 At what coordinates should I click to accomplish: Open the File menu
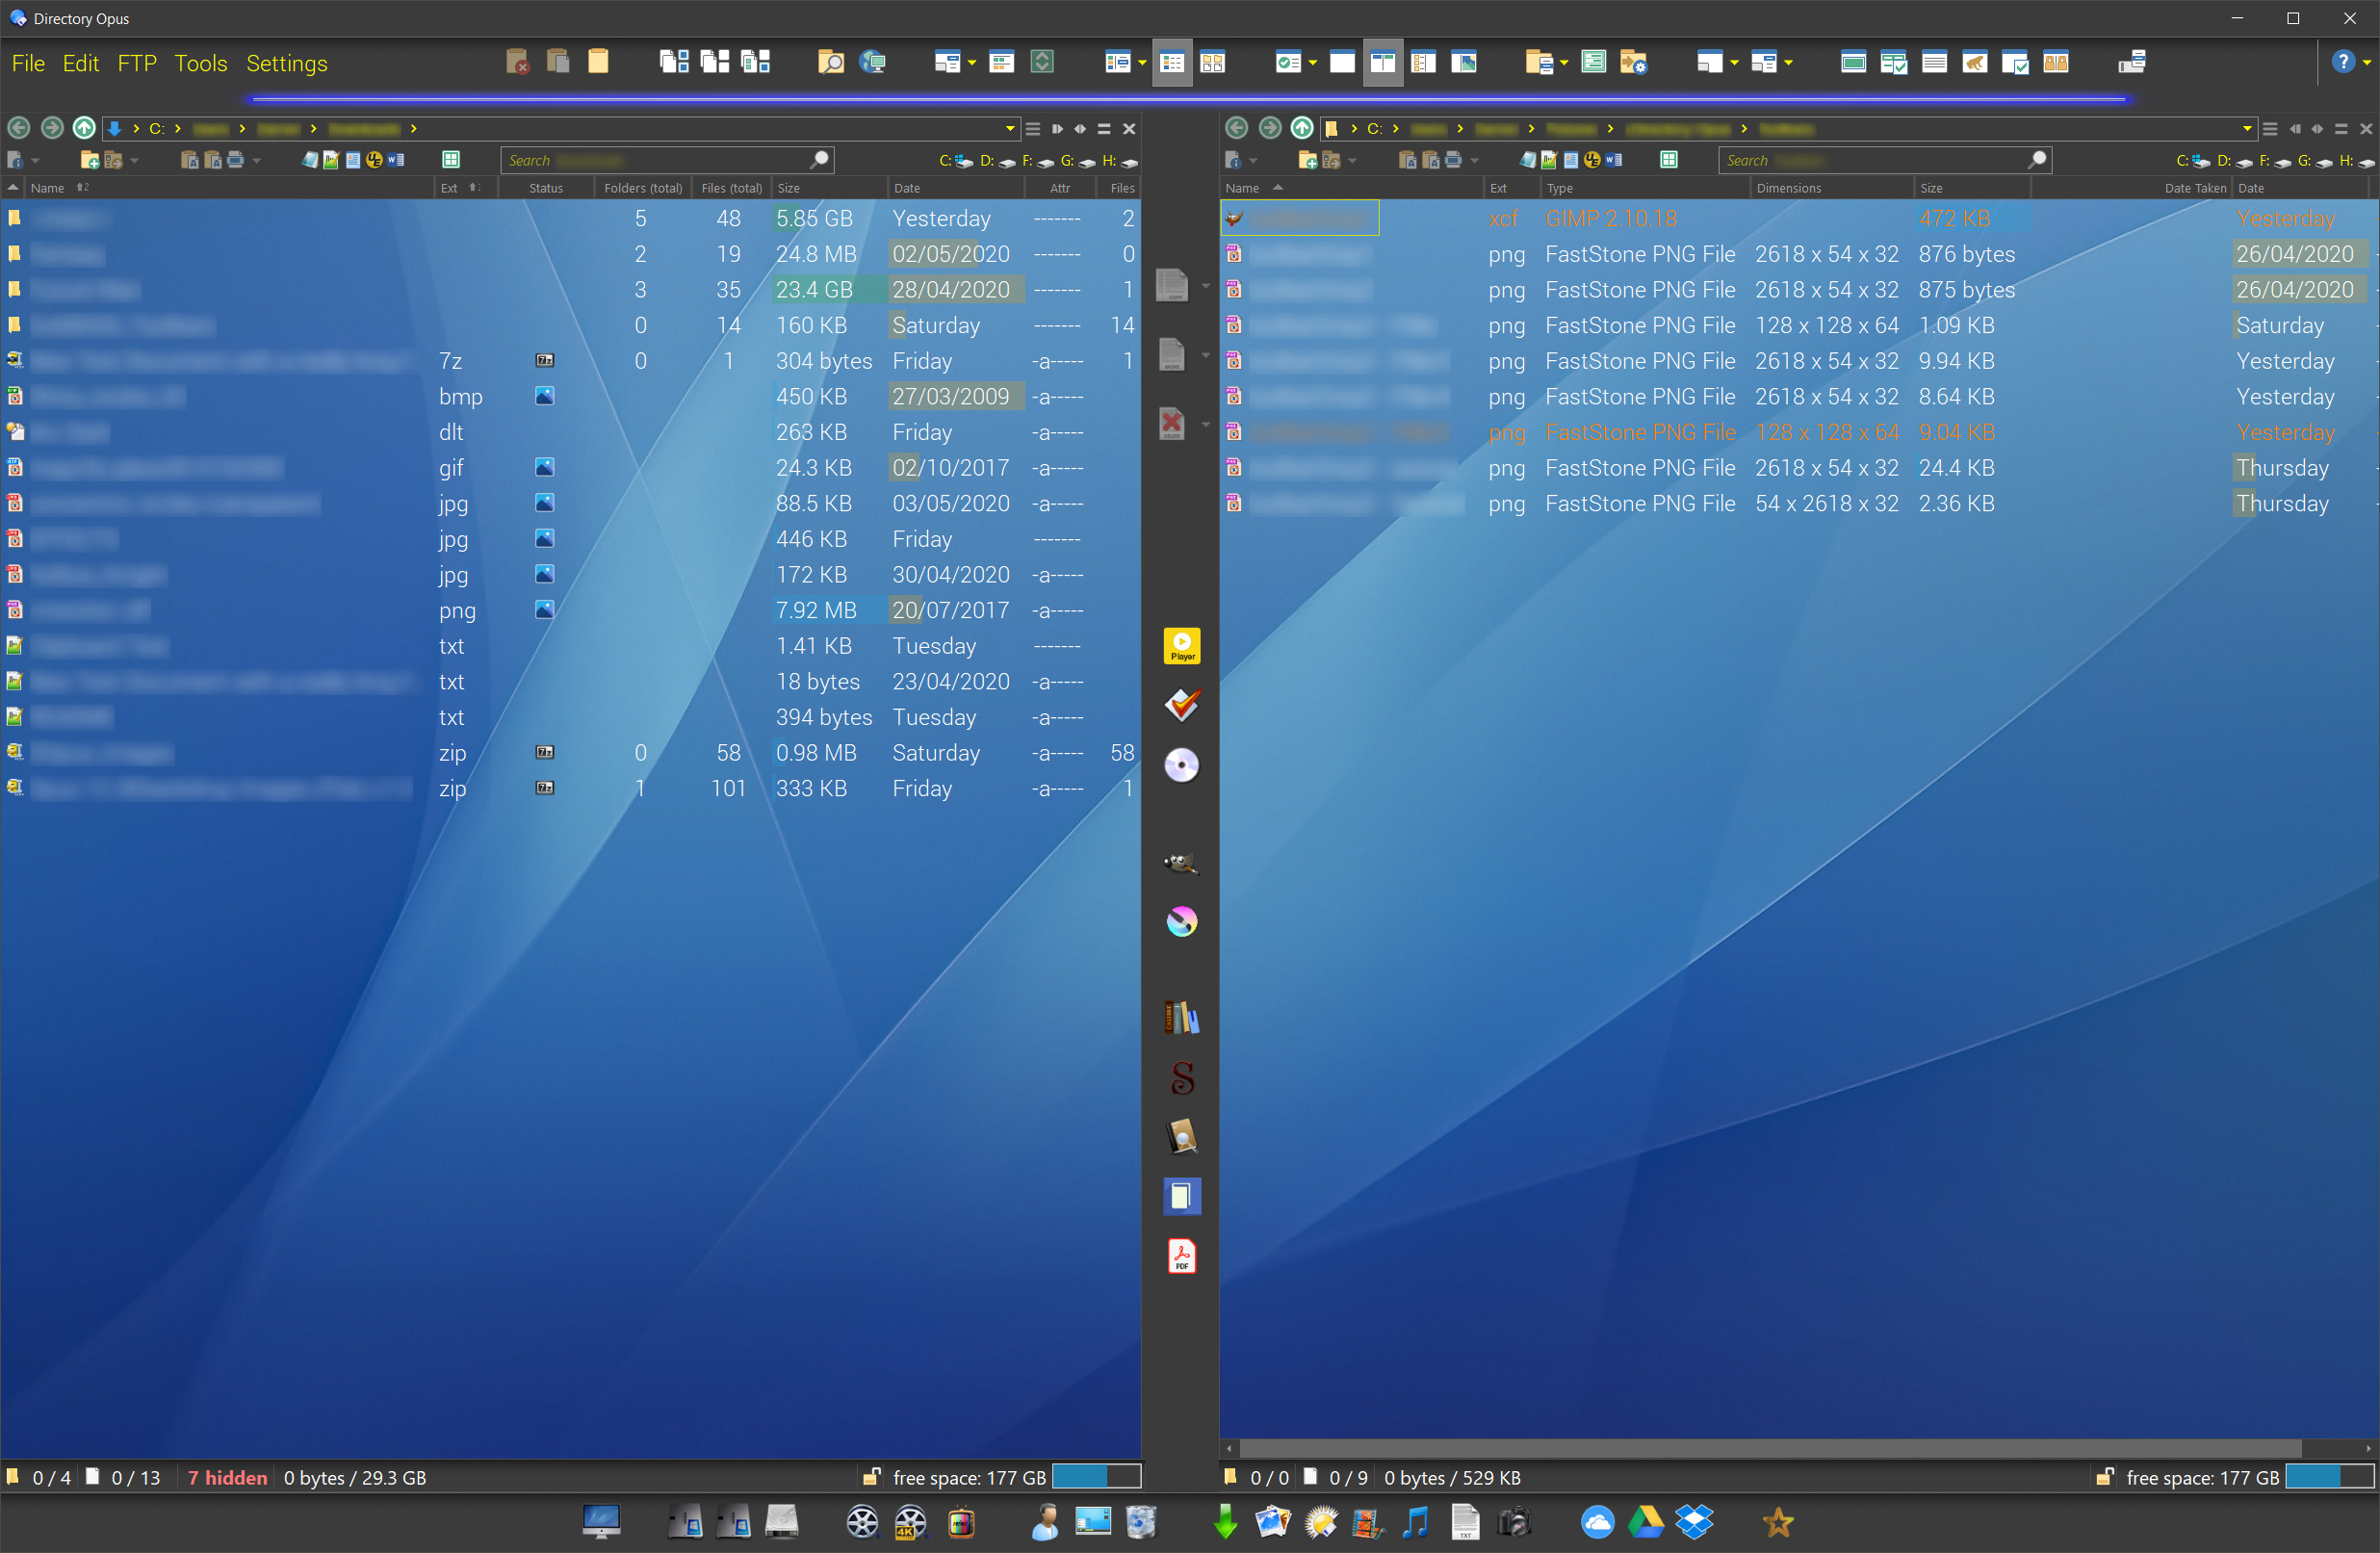28,63
